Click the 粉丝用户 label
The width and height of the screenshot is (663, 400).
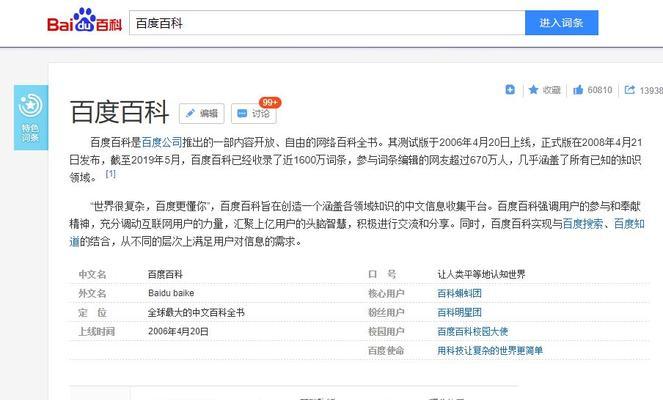(386, 312)
